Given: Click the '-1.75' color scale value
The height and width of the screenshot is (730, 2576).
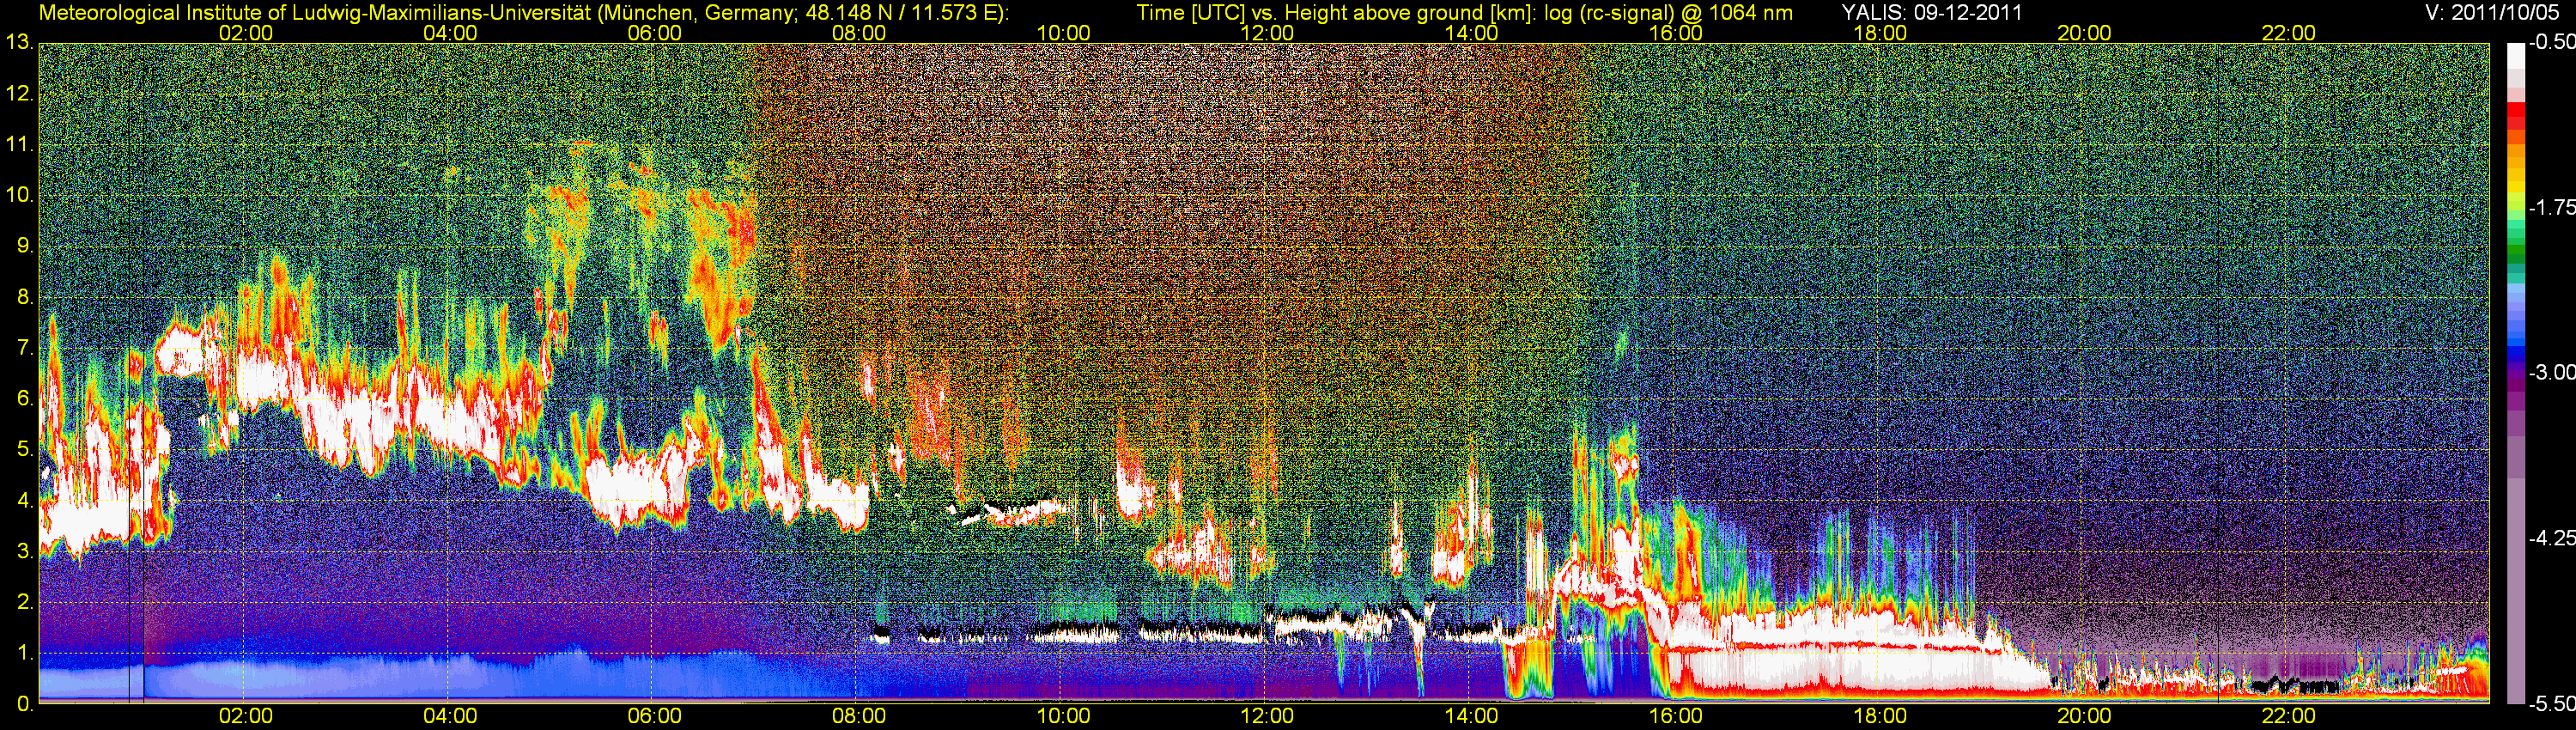Looking at the screenshot, I should click(2553, 208).
